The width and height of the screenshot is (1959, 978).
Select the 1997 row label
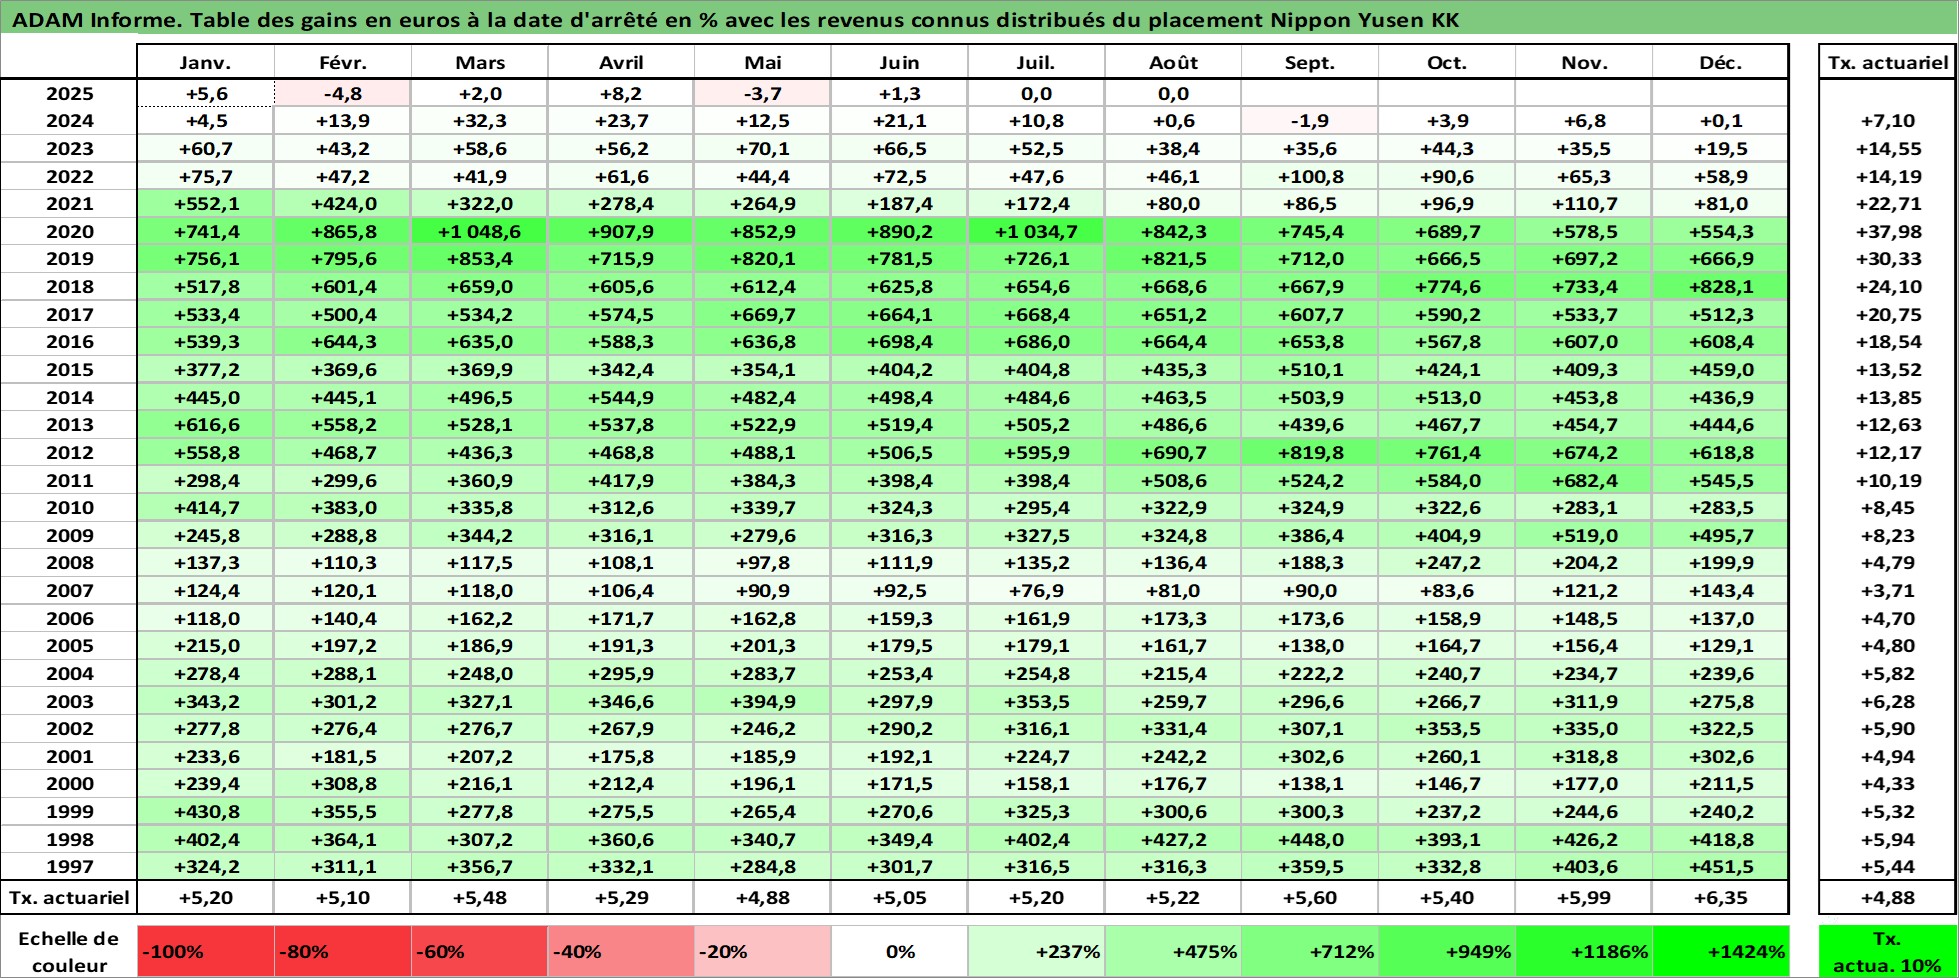tap(69, 867)
